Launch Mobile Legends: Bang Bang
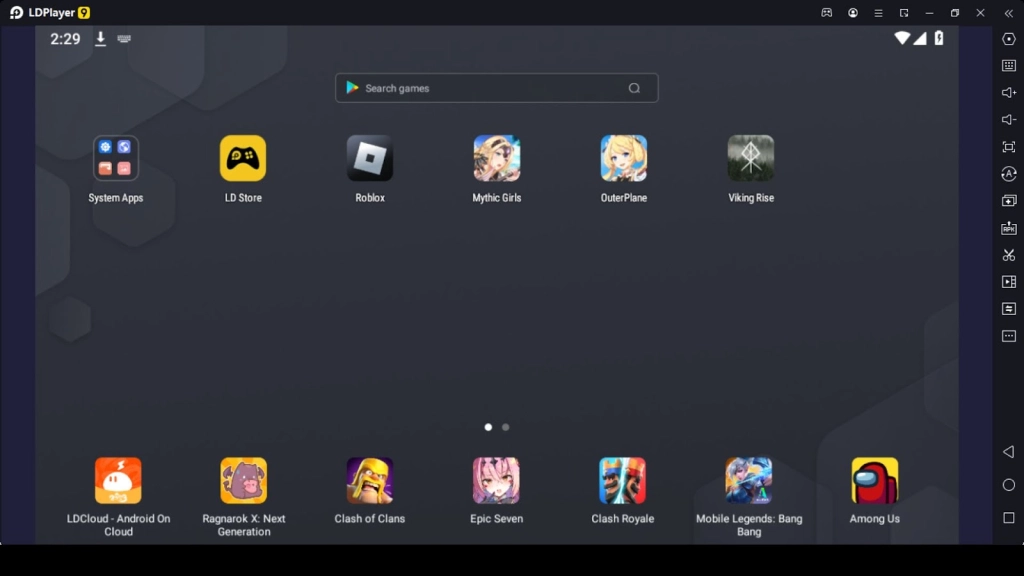The height and width of the screenshot is (576, 1024). click(749, 481)
